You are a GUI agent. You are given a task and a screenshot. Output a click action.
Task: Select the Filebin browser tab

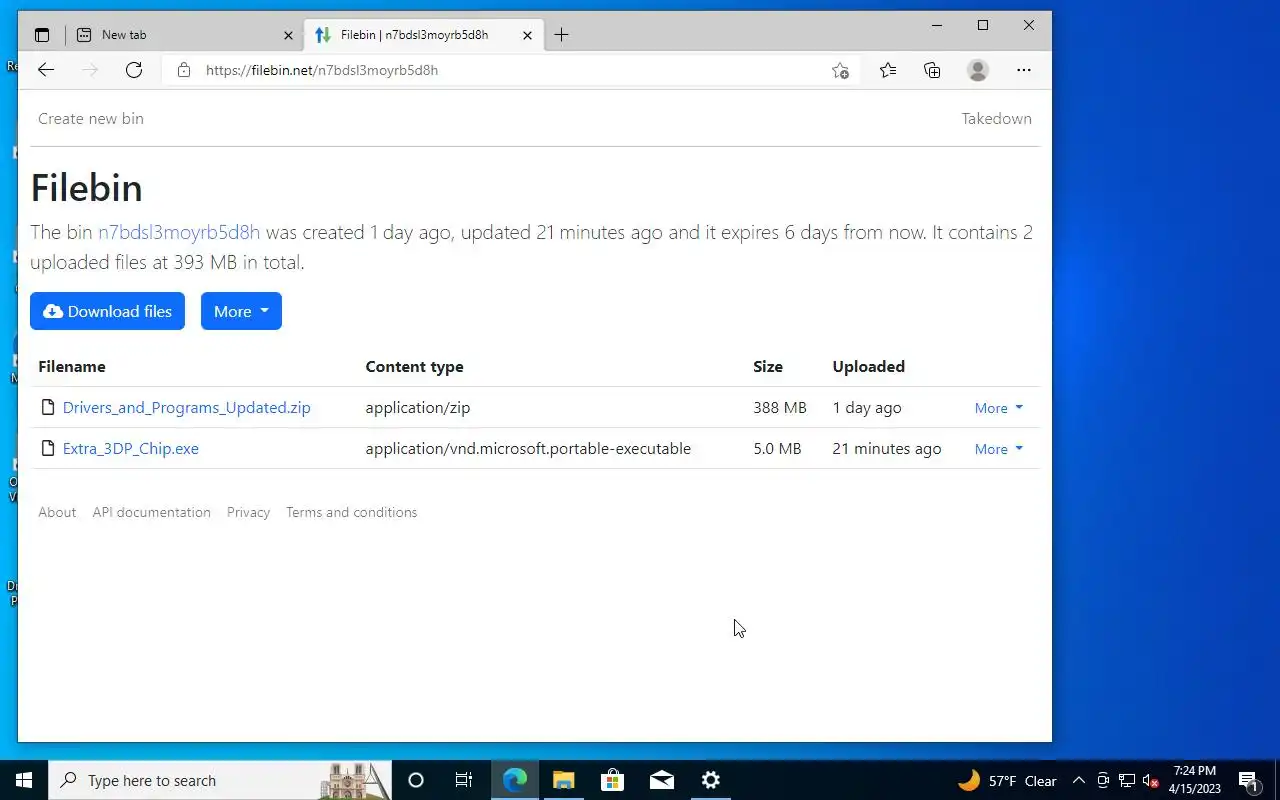click(423, 35)
